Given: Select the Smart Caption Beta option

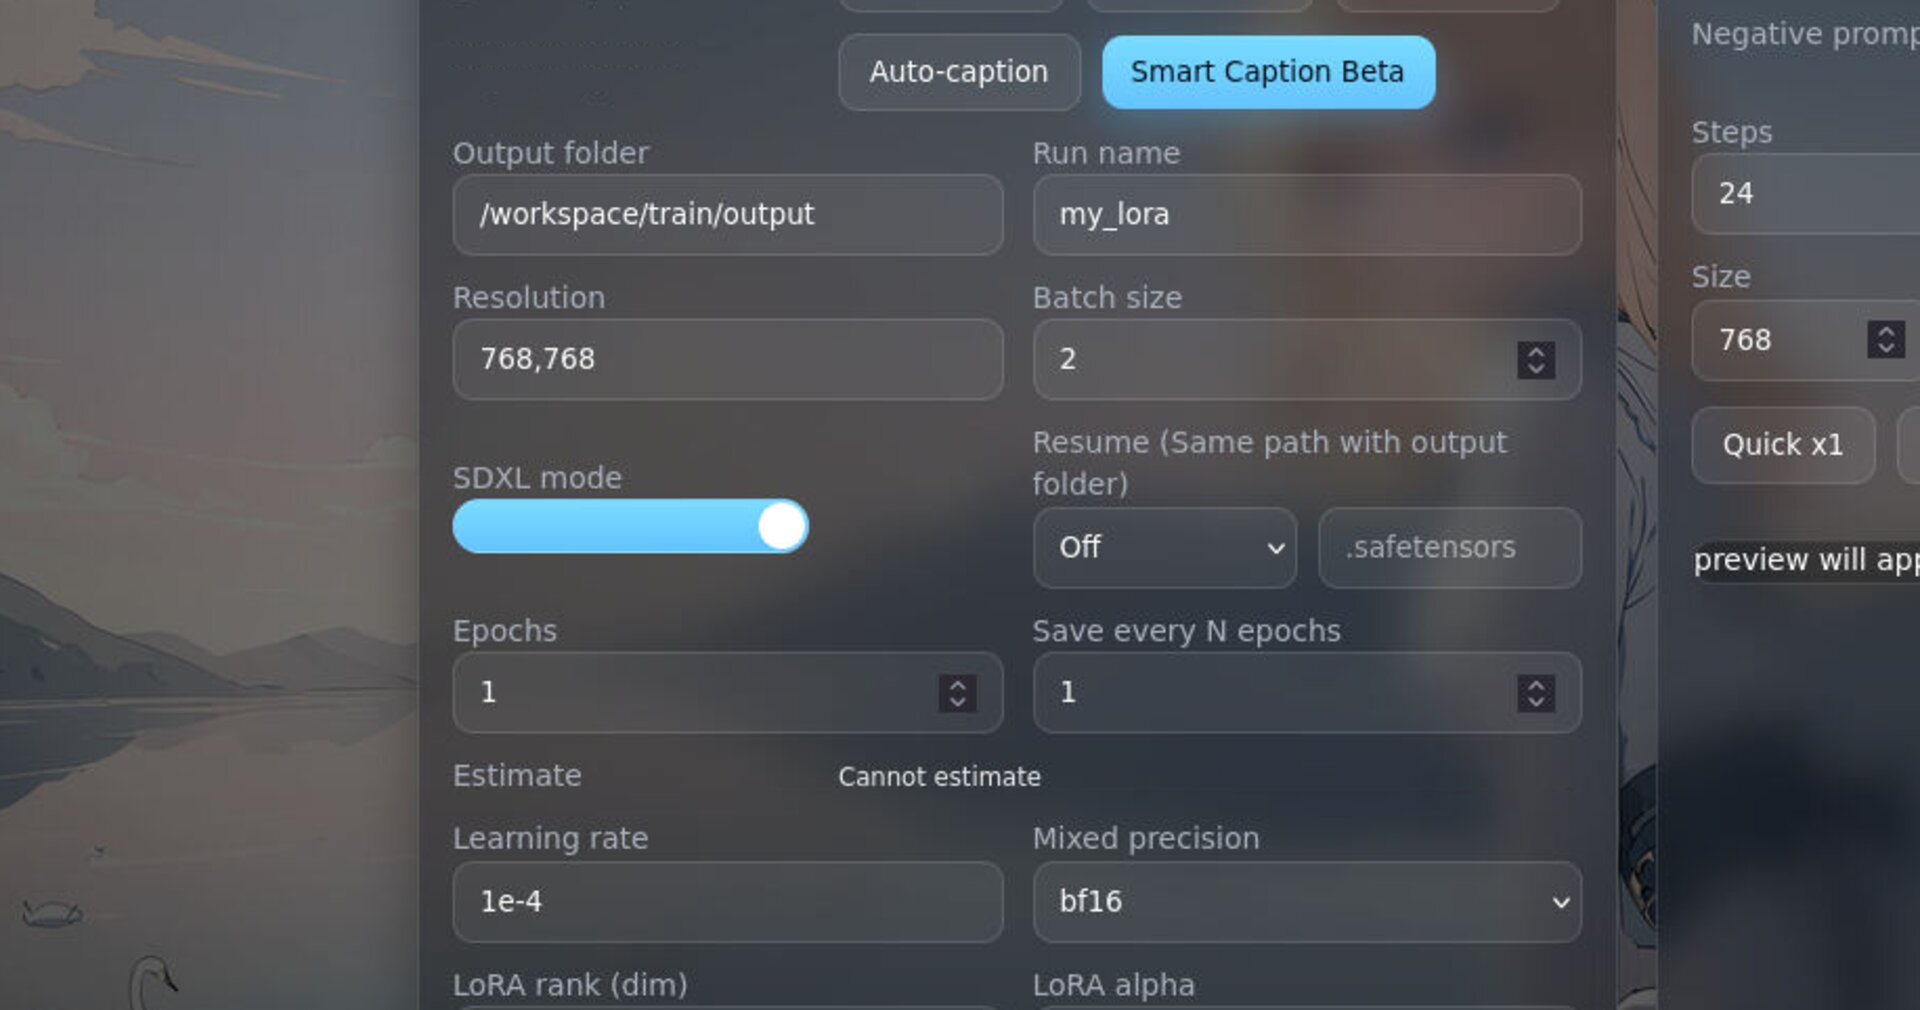Looking at the screenshot, I should 1266,71.
